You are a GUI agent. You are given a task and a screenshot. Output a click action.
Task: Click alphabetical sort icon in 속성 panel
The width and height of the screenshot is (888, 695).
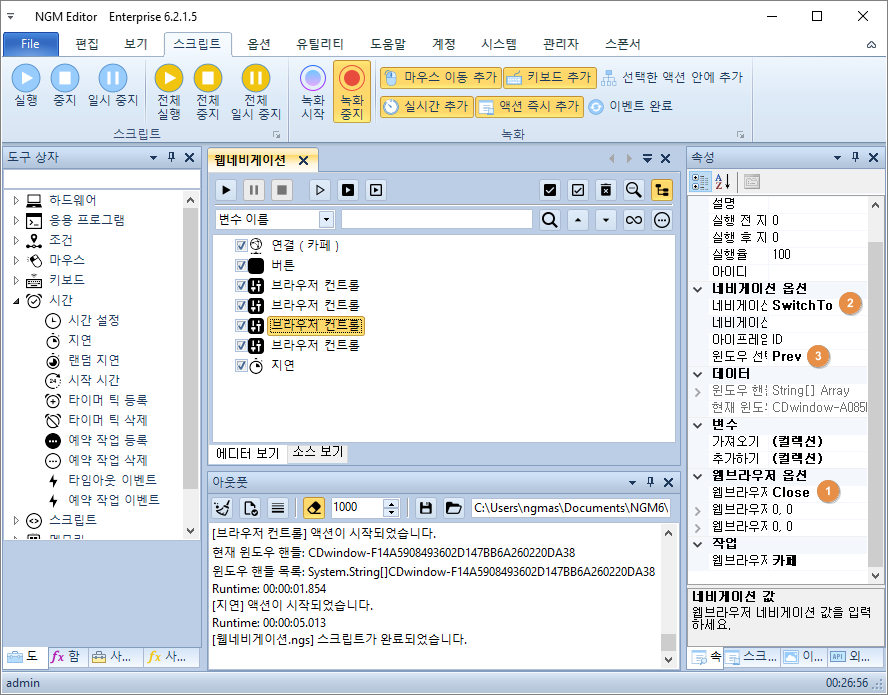pos(722,182)
